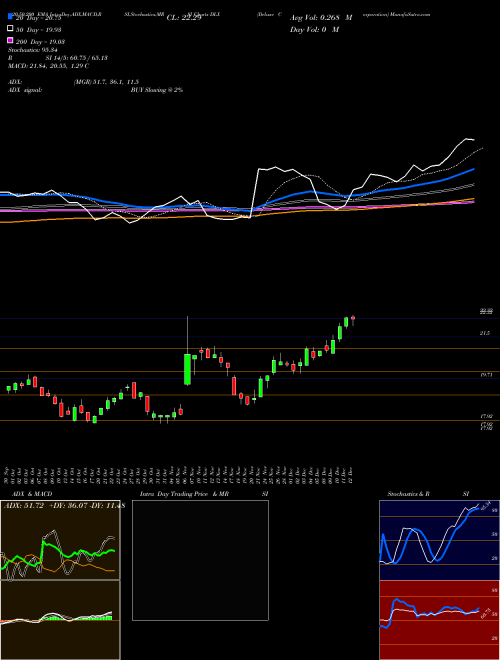The width and height of the screenshot is (500, 660).
Task: Click the 21.5 price axis label
Action: pyautogui.click(x=485, y=333)
